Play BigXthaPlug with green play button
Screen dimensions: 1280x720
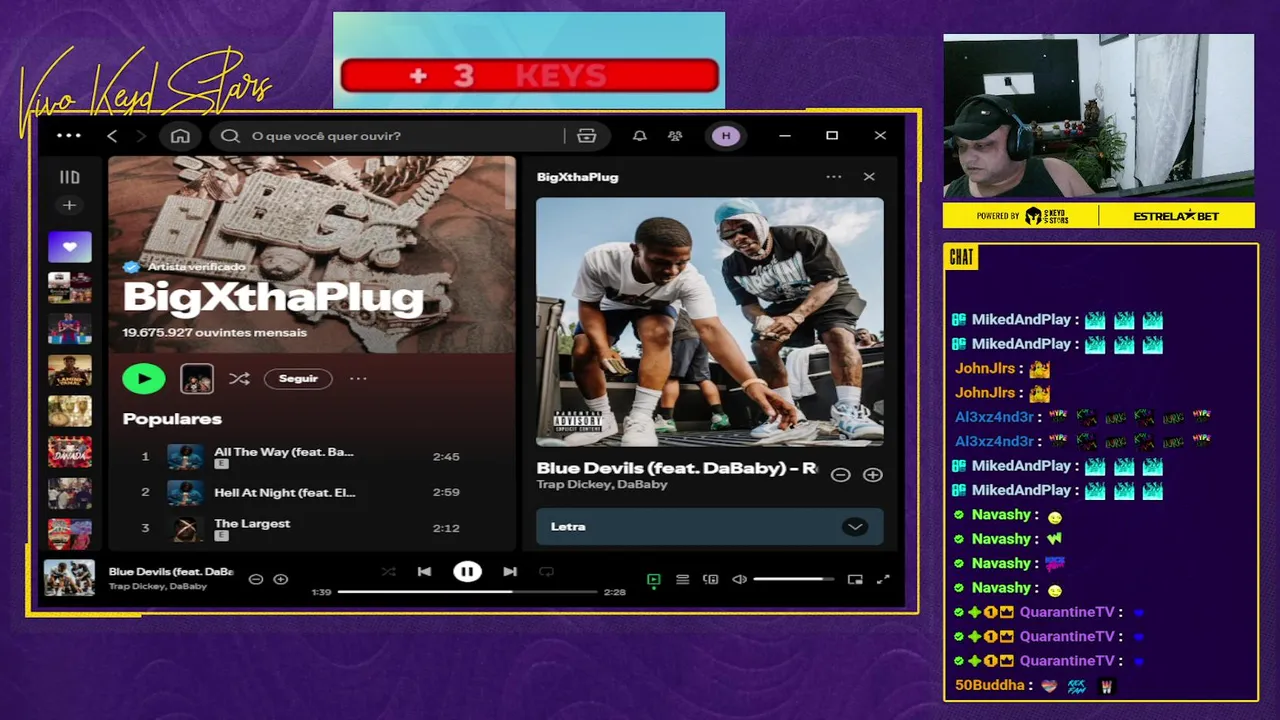pos(144,378)
